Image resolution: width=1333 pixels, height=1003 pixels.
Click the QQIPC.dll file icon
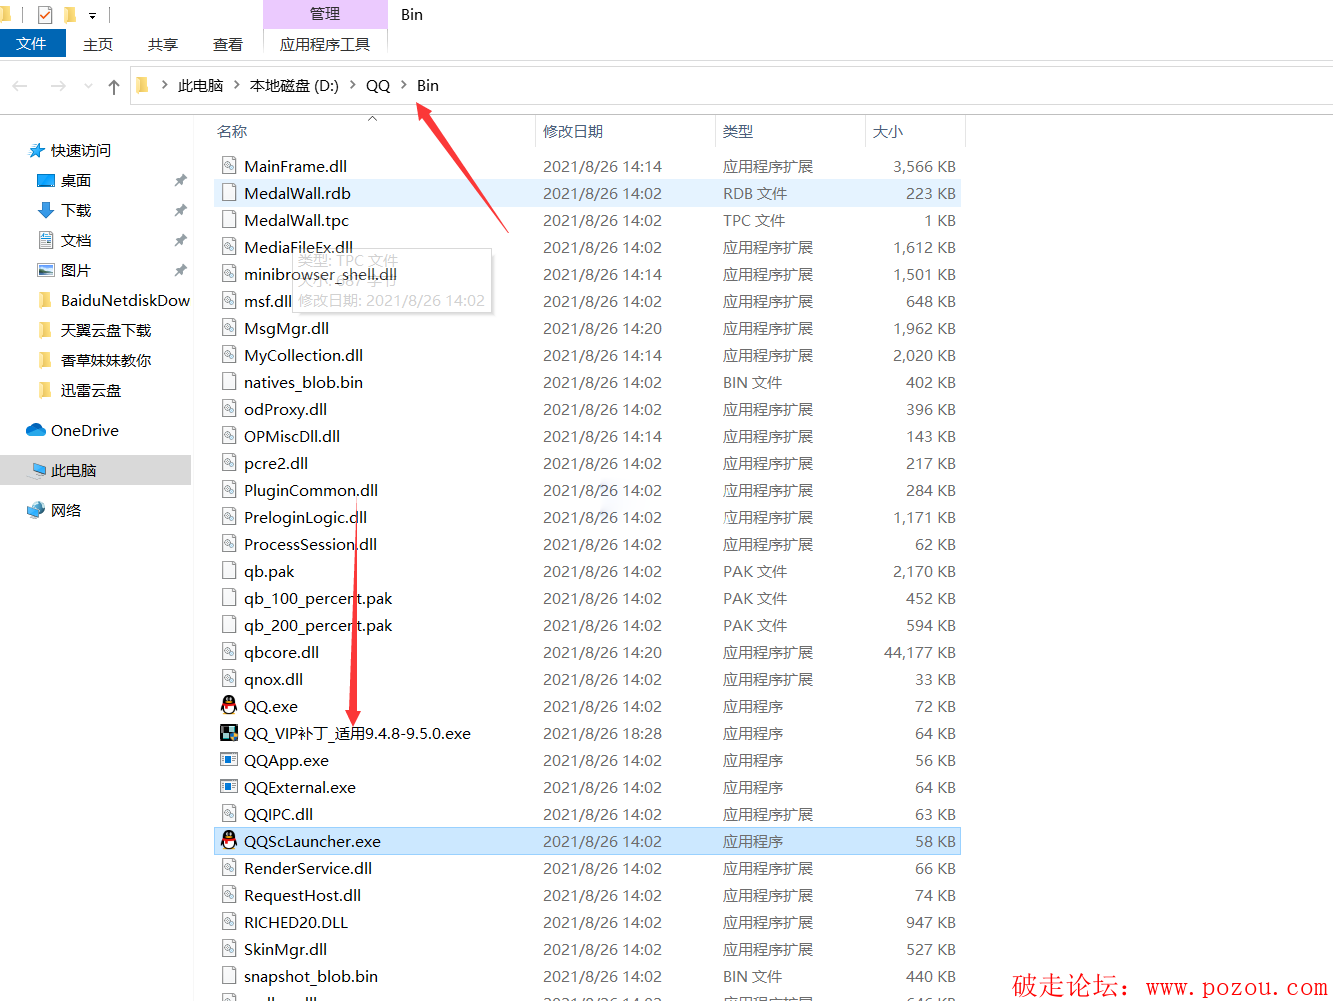[x=229, y=814]
